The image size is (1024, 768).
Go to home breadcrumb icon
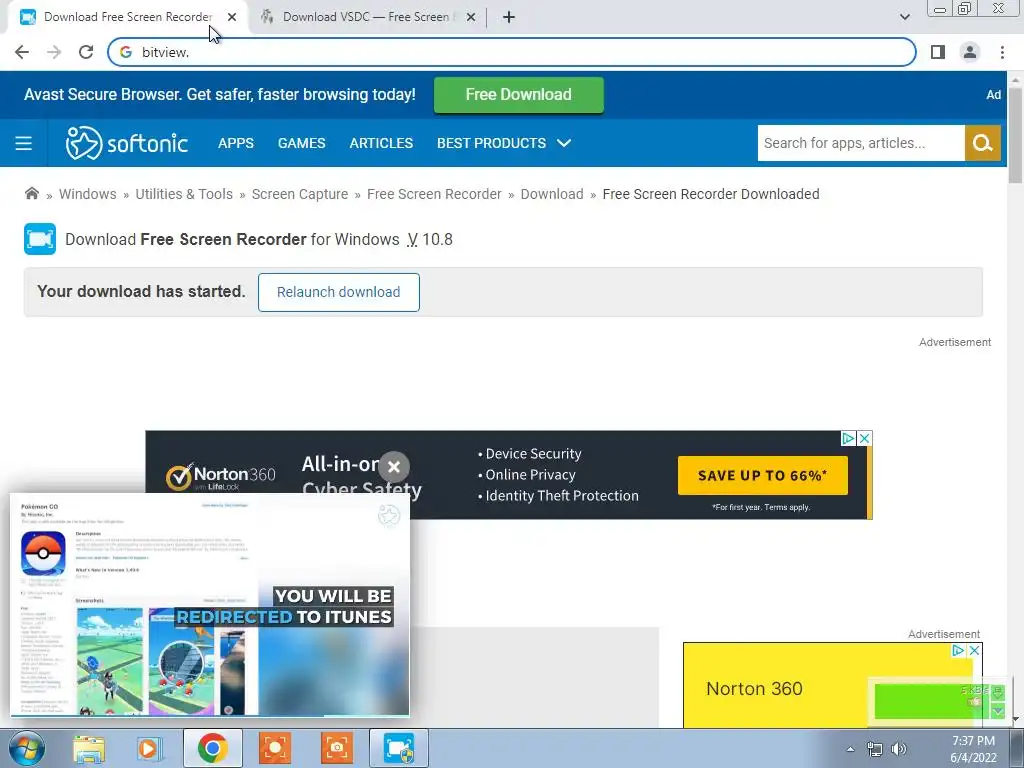31,193
